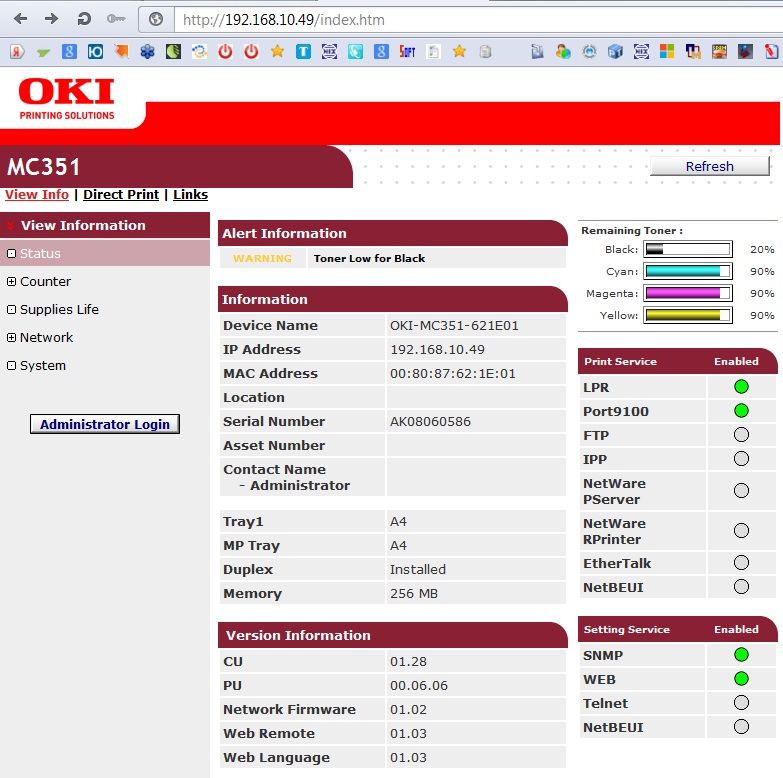The height and width of the screenshot is (778, 783).
Task: Click the Supplies Life box icon
Action: pyautogui.click(x=11, y=310)
